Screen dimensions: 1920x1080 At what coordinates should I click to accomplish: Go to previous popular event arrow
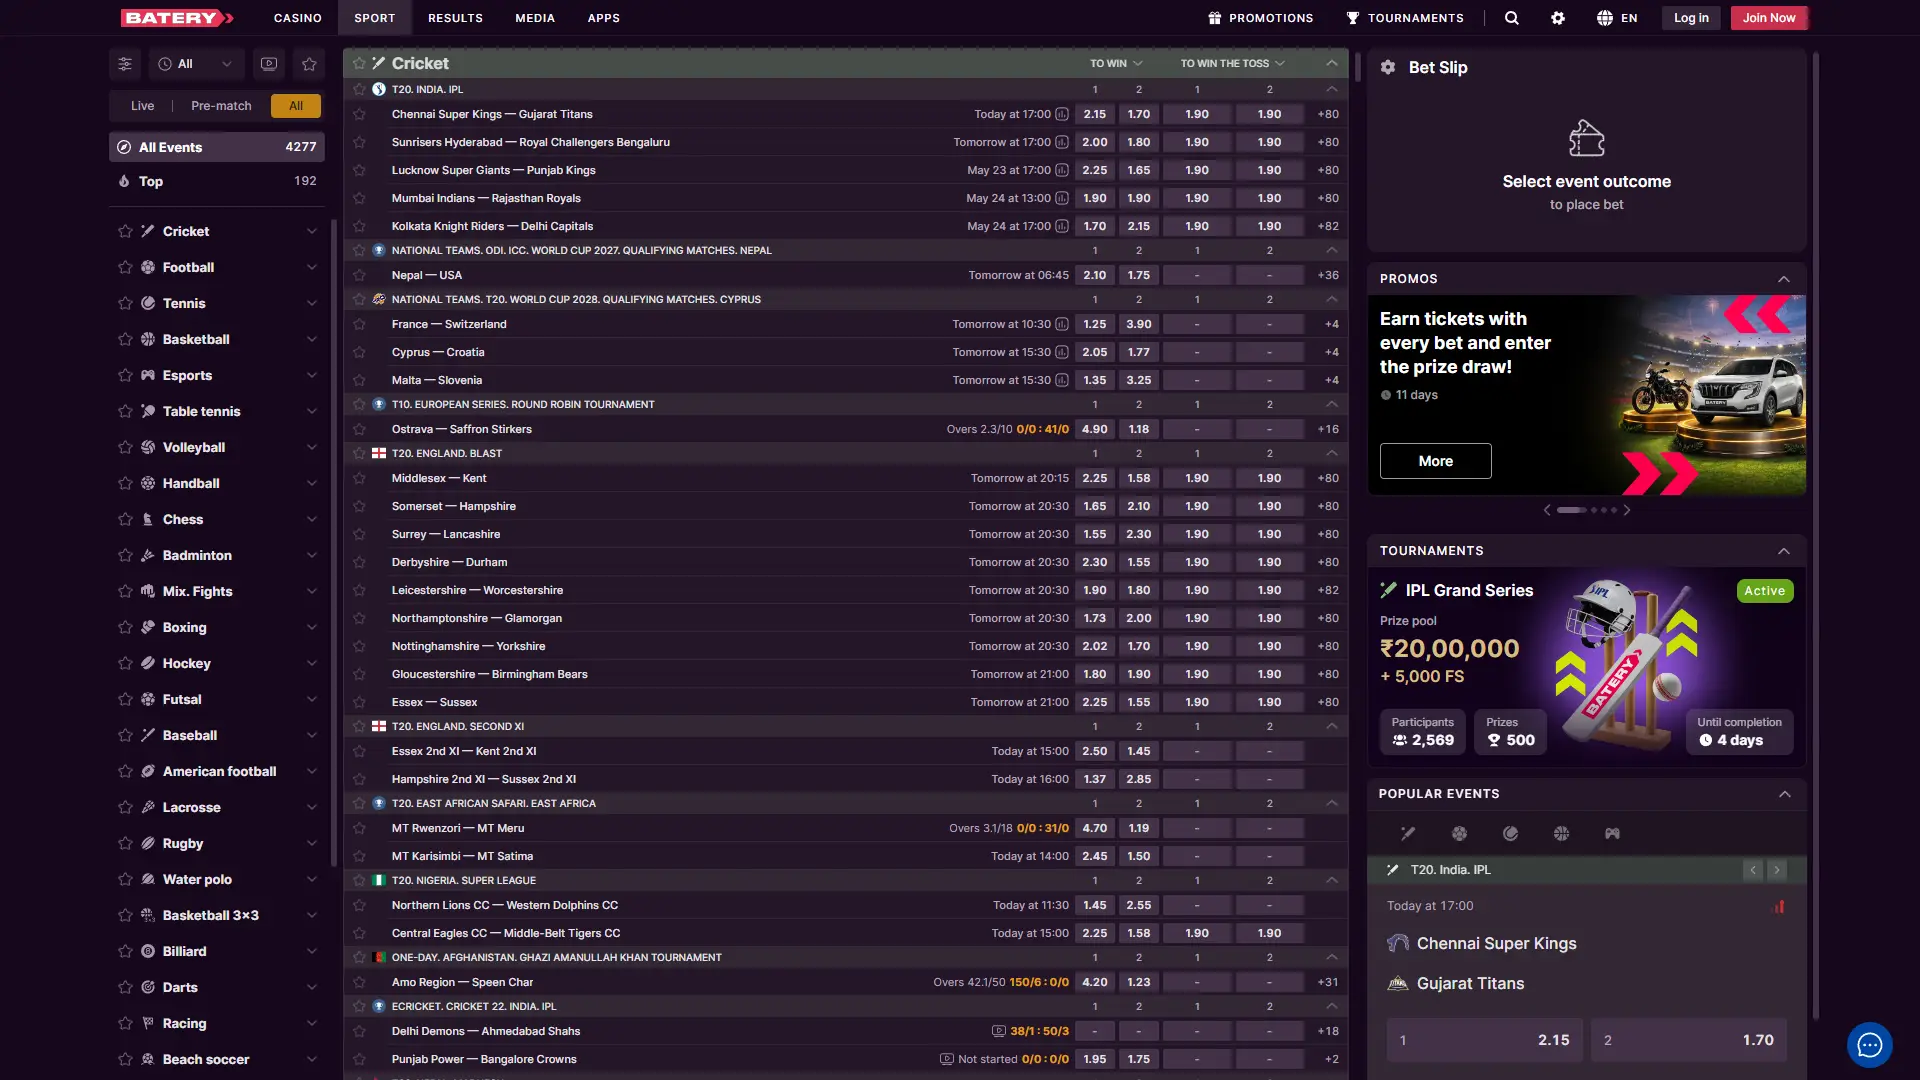(x=1753, y=870)
